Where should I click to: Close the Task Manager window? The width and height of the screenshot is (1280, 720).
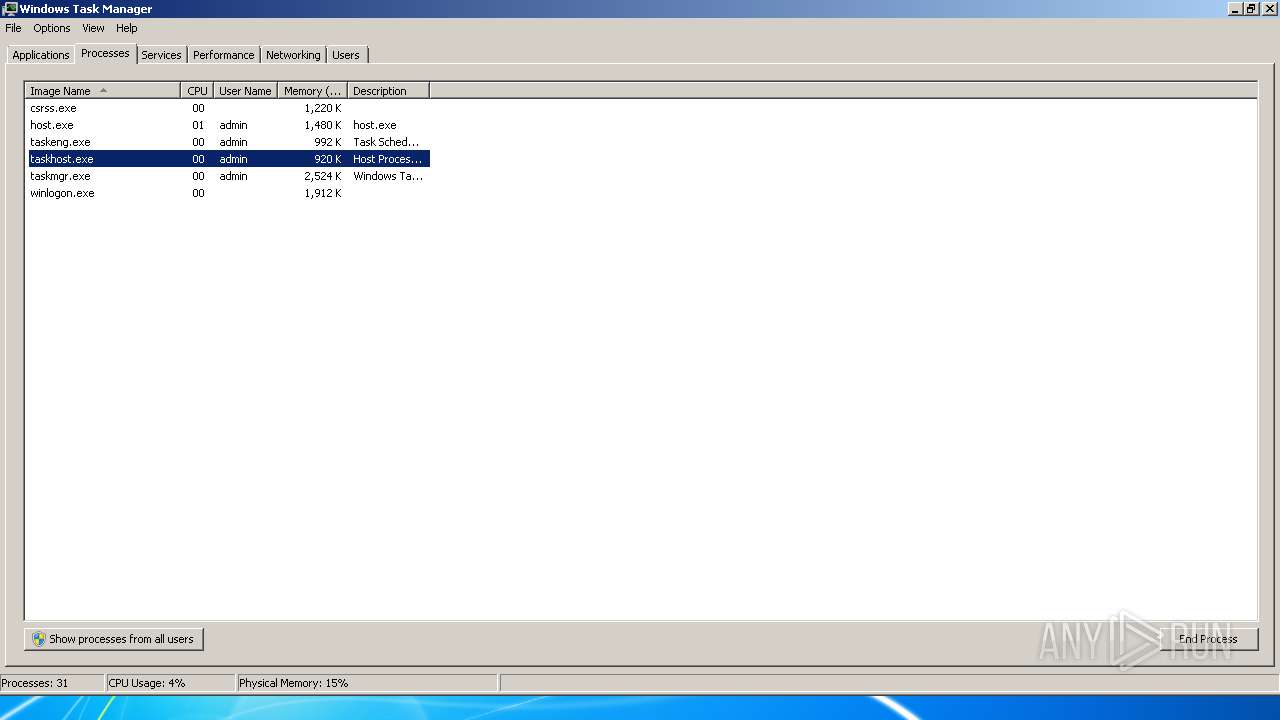tap(1268, 9)
